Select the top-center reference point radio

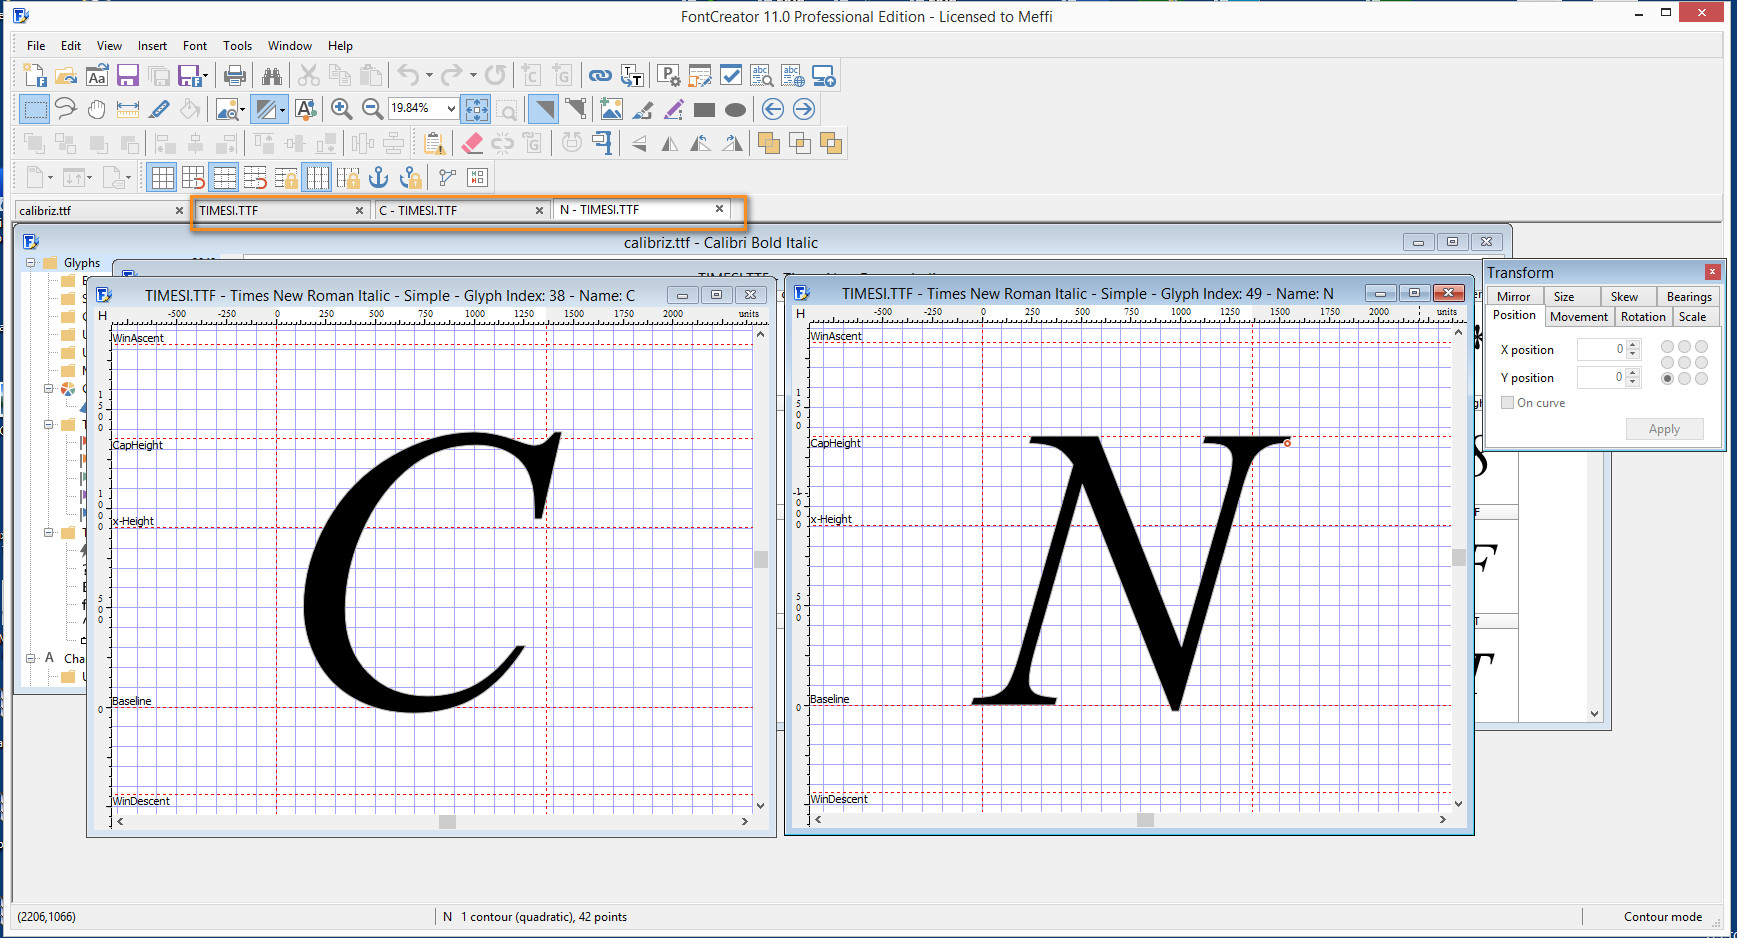pyautogui.click(x=1684, y=347)
